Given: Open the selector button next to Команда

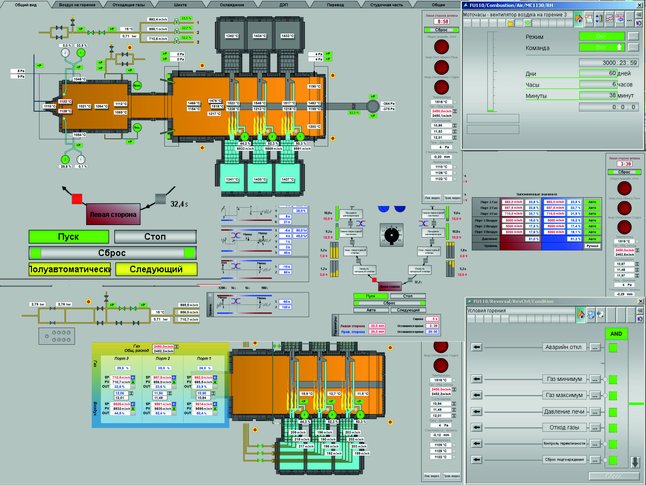Looking at the screenshot, I should click(633, 47).
